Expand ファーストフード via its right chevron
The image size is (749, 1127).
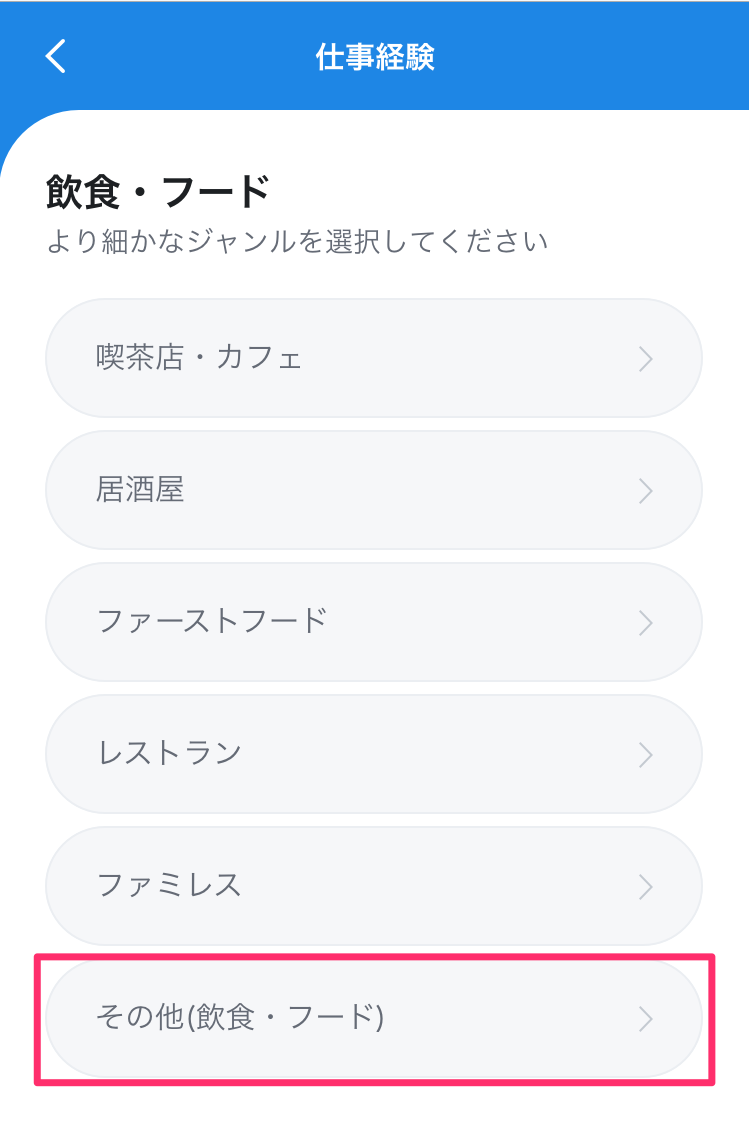(x=645, y=622)
